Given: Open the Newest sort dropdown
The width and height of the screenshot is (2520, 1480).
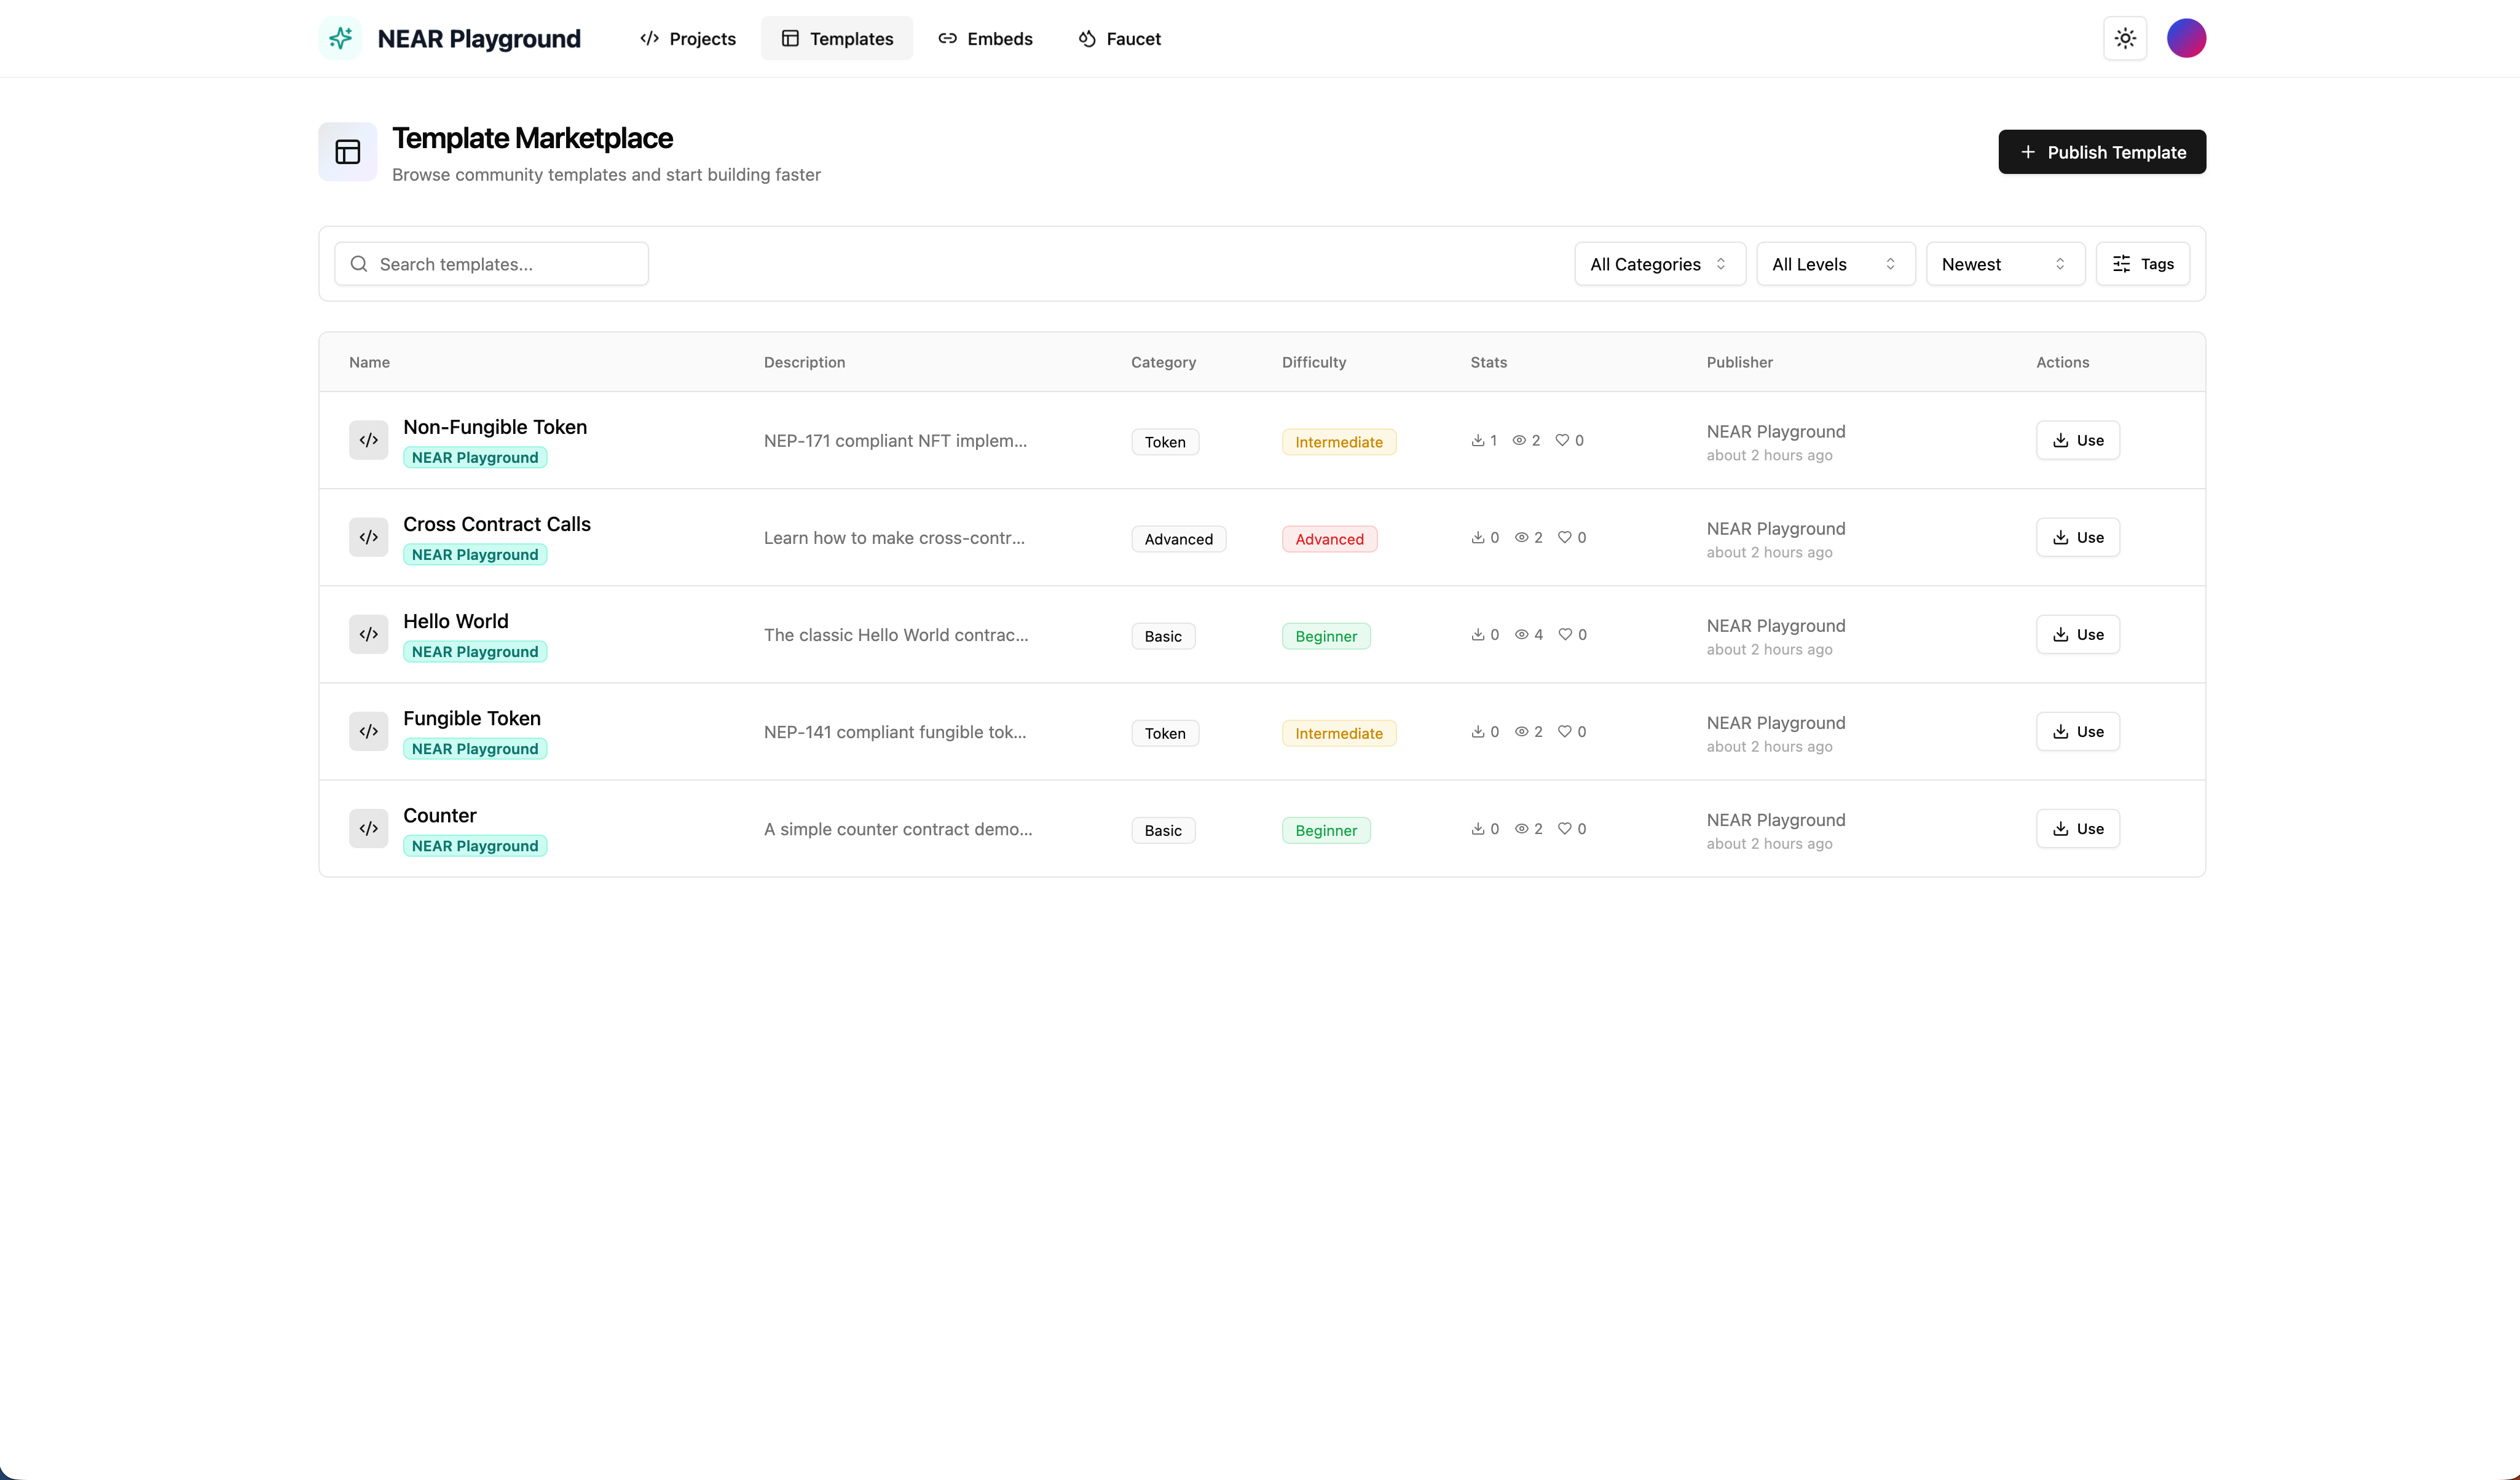Looking at the screenshot, I should (2005, 264).
